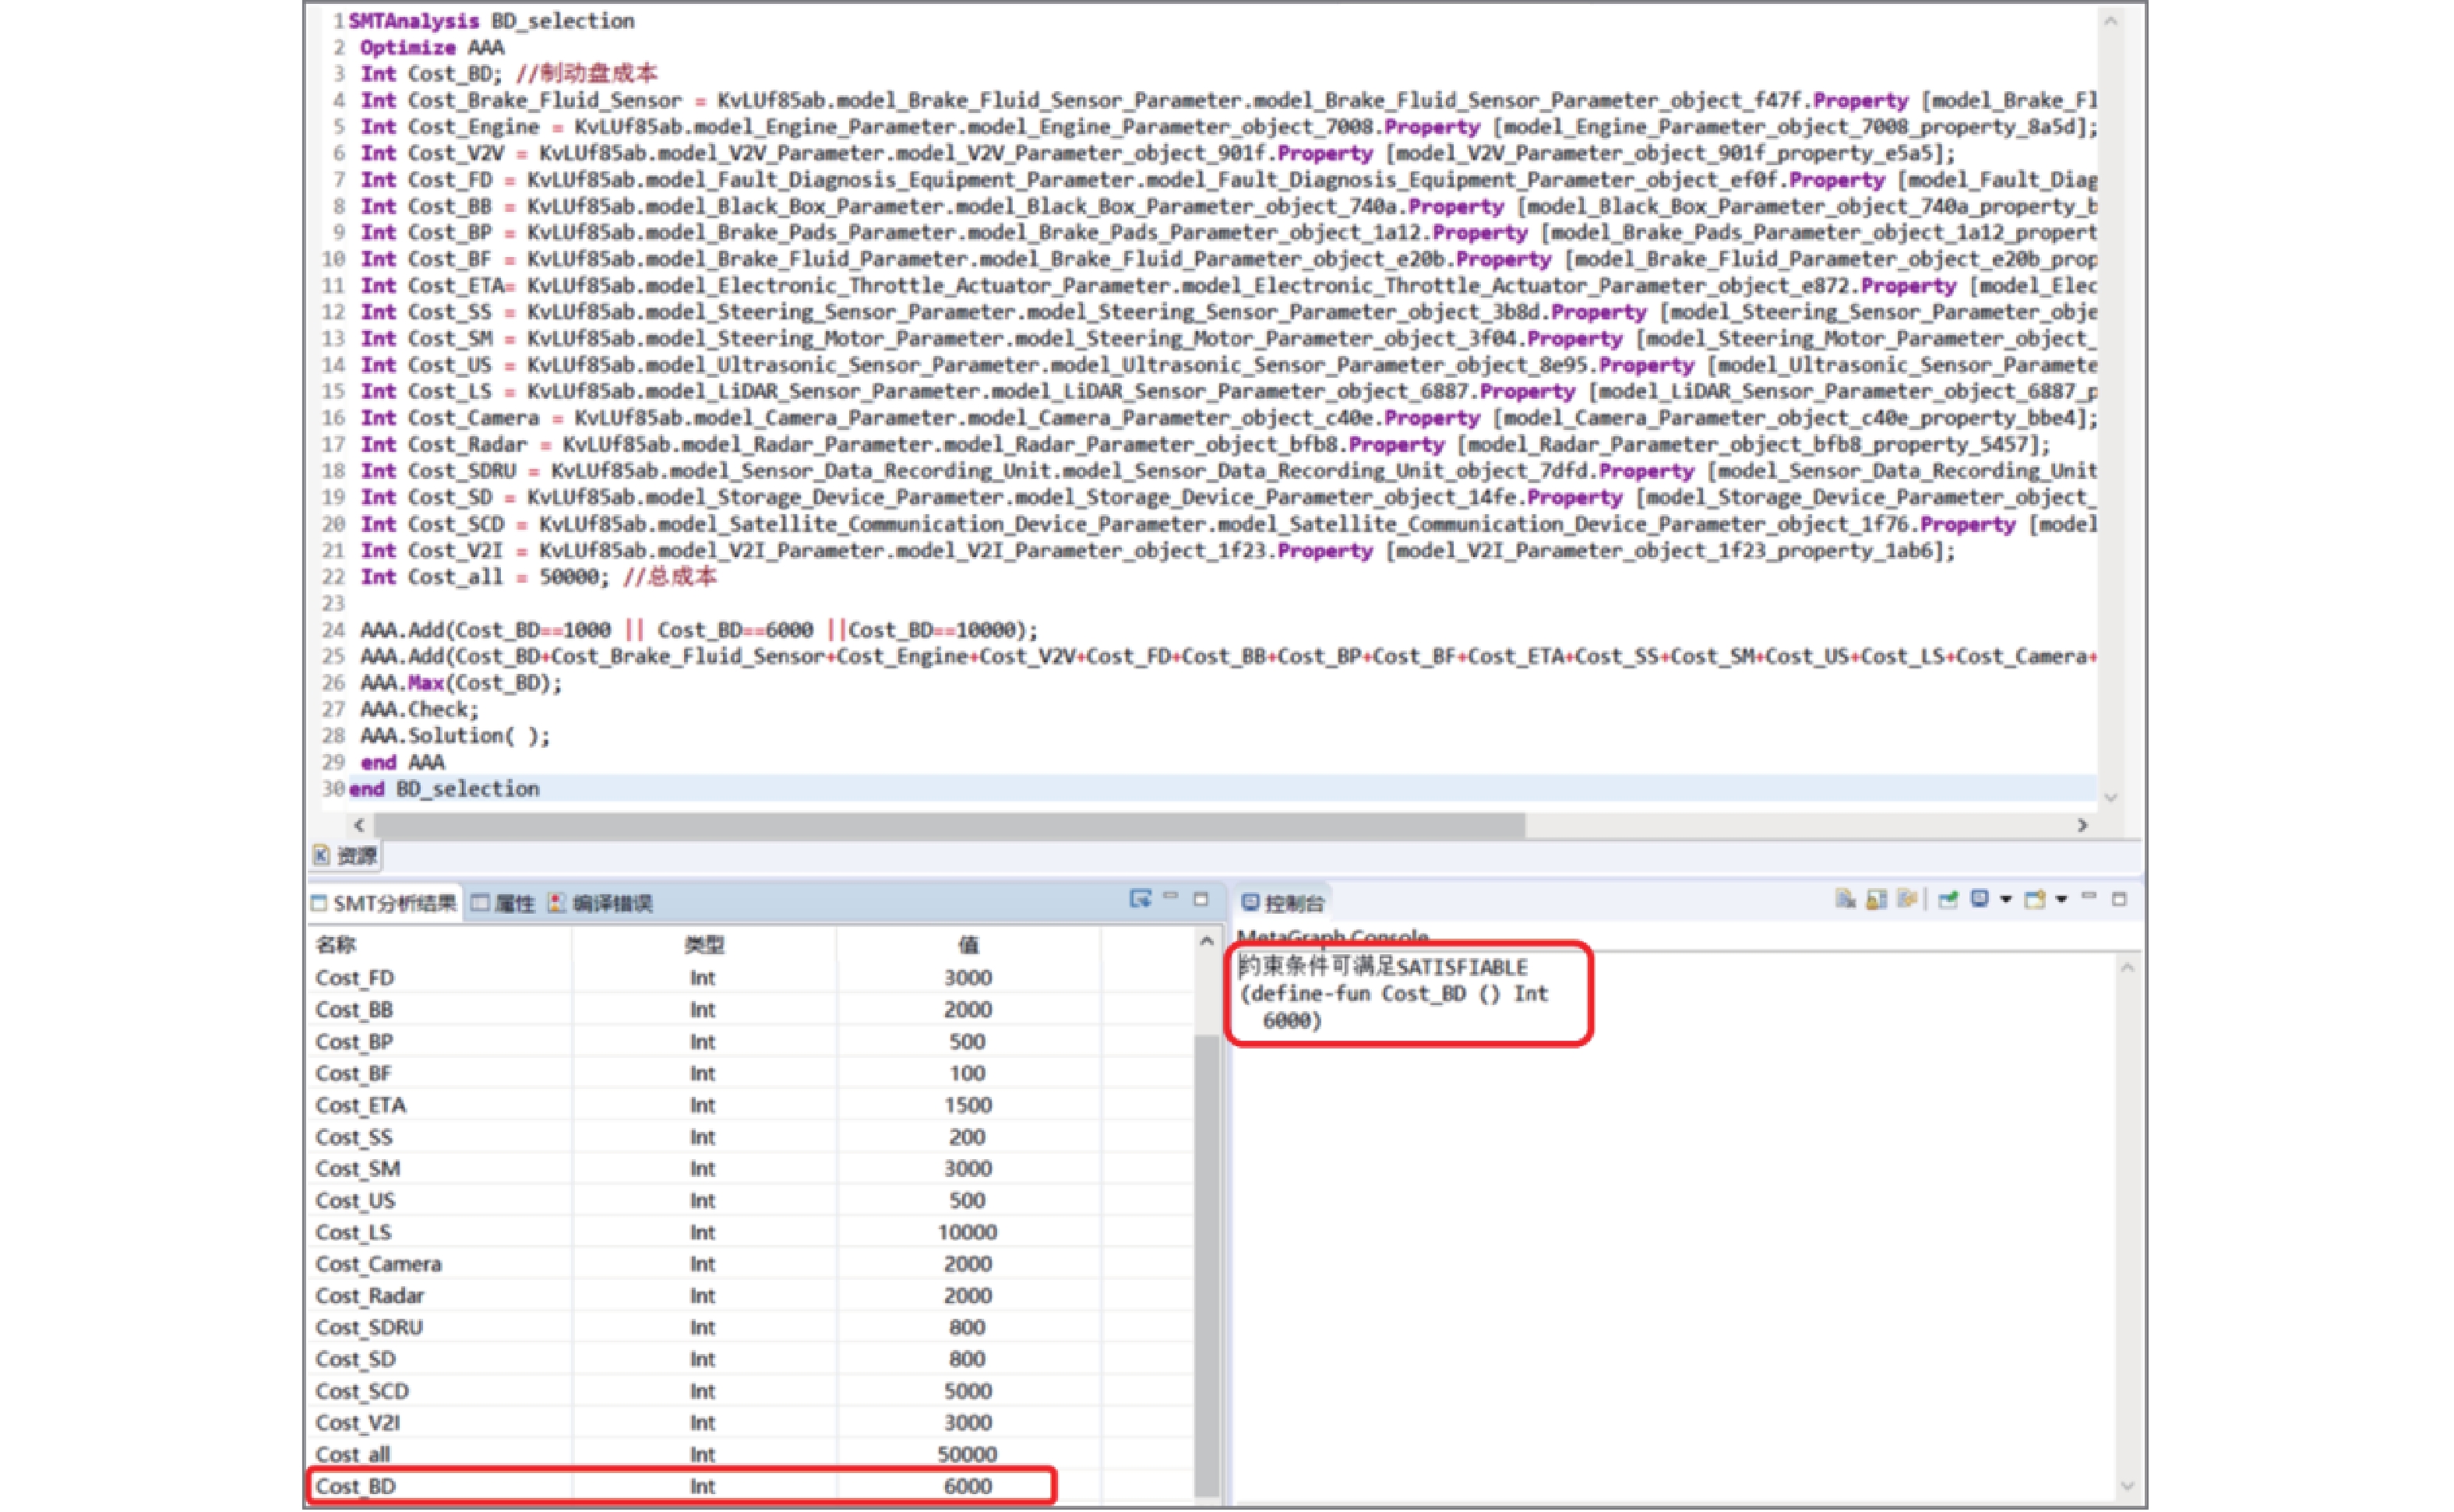Toggle word wrap in console toolbar
The width and height of the screenshot is (2454, 1512).
(x=1907, y=898)
